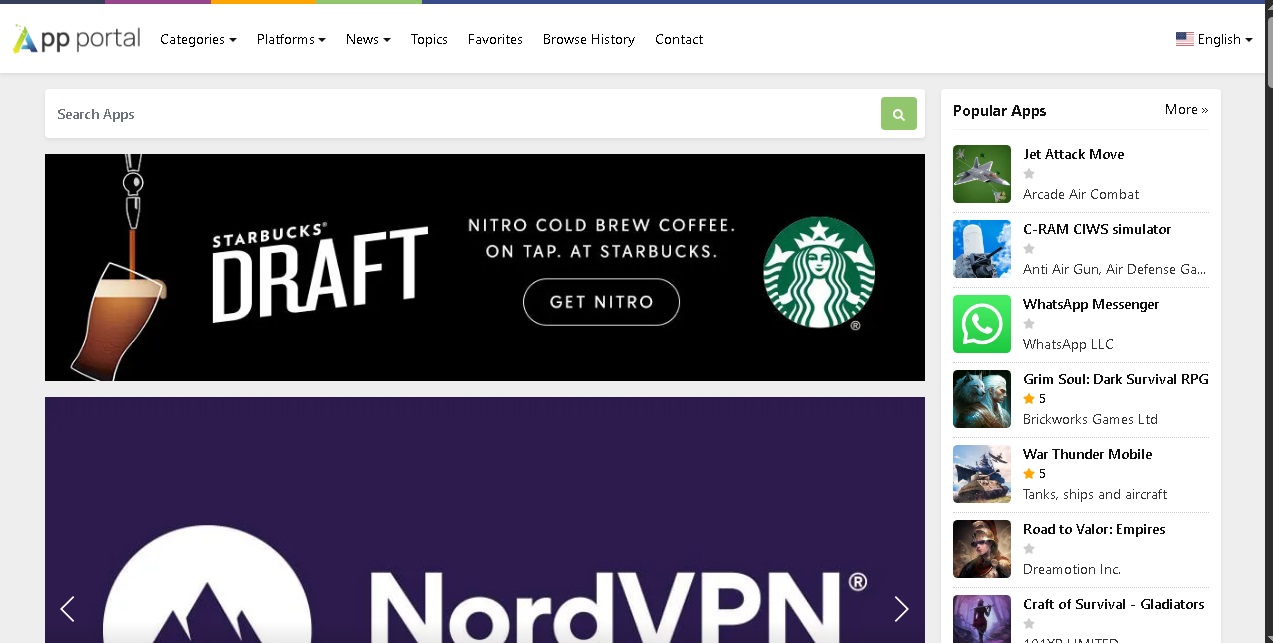Expand the News dropdown menu

pos(368,39)
